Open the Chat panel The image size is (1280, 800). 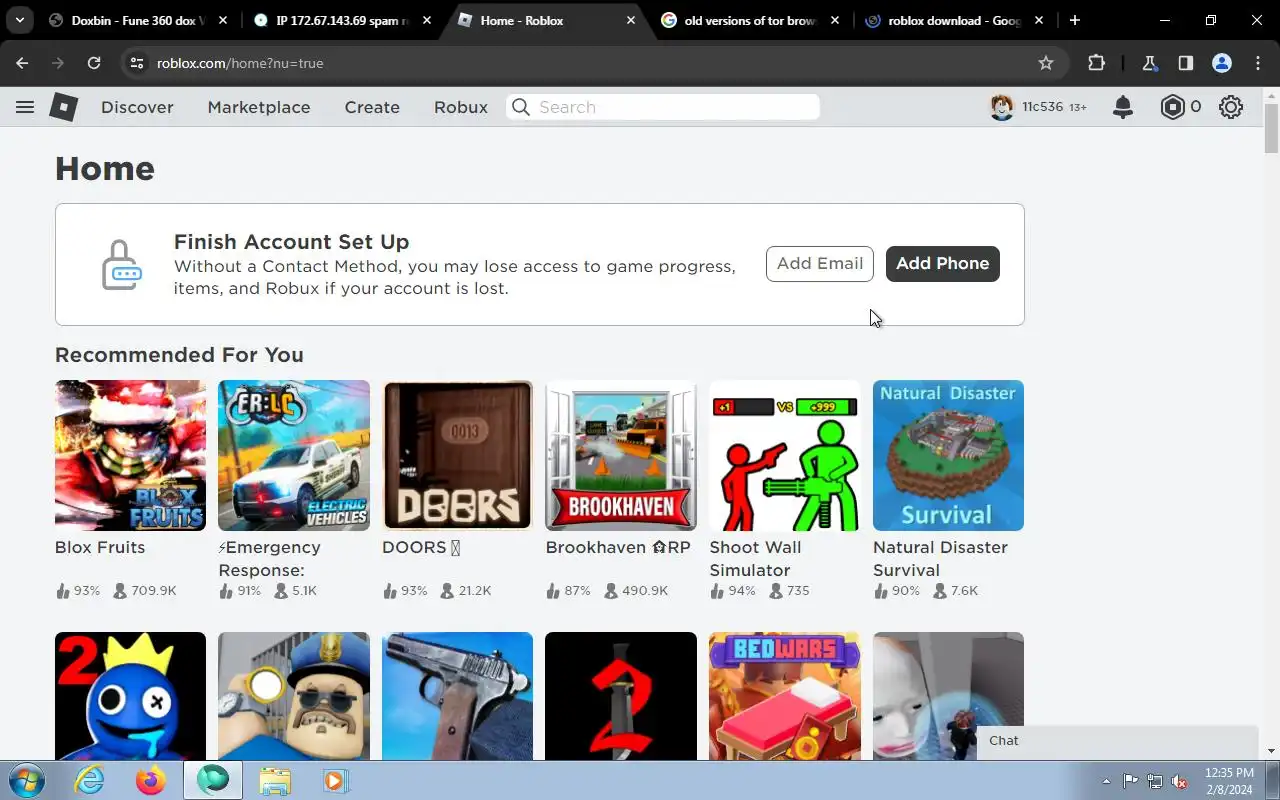click(1117, 741)
